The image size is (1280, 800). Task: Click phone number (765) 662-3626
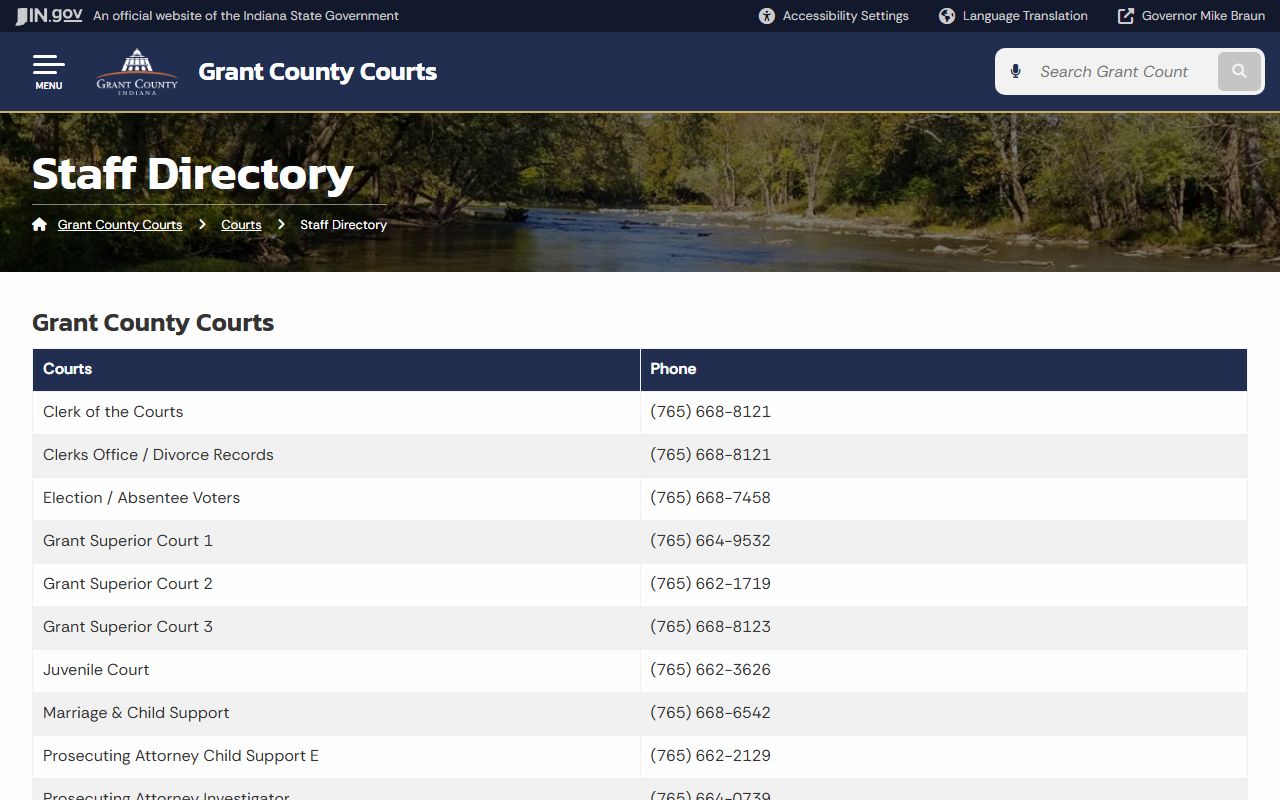click(x=710, y=670)
